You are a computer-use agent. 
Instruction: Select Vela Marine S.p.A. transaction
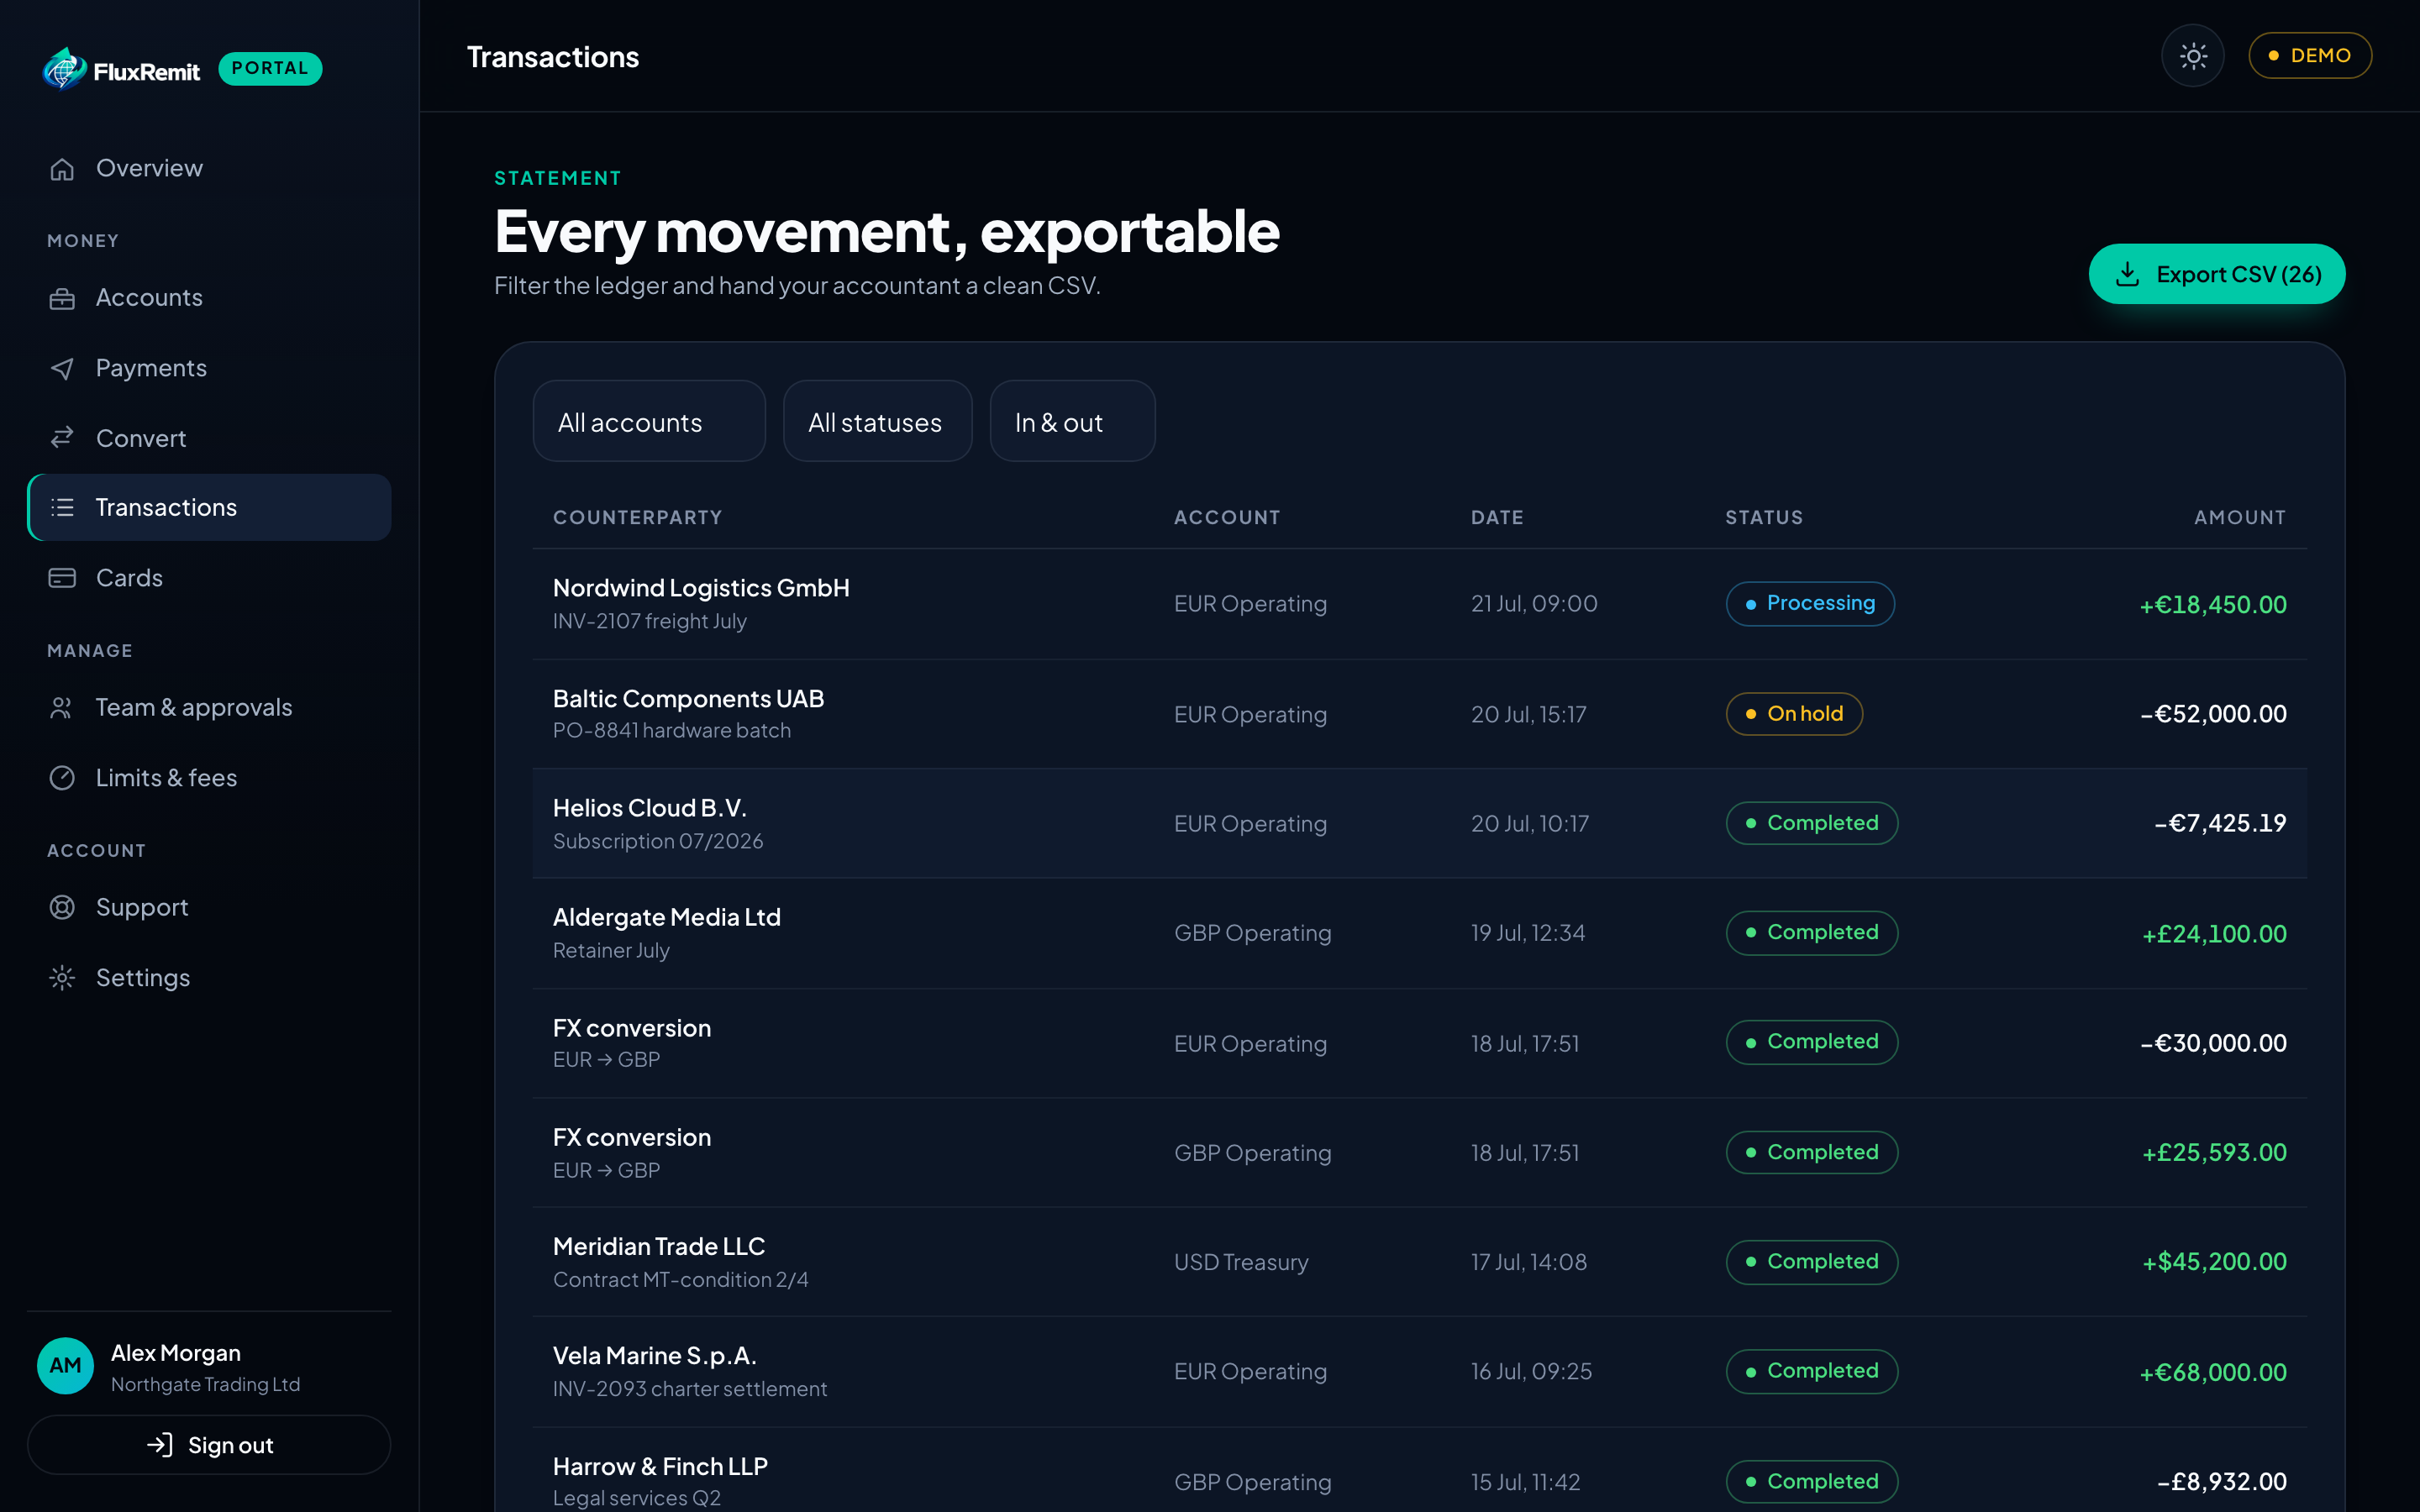click(x=1420, y=1372)
